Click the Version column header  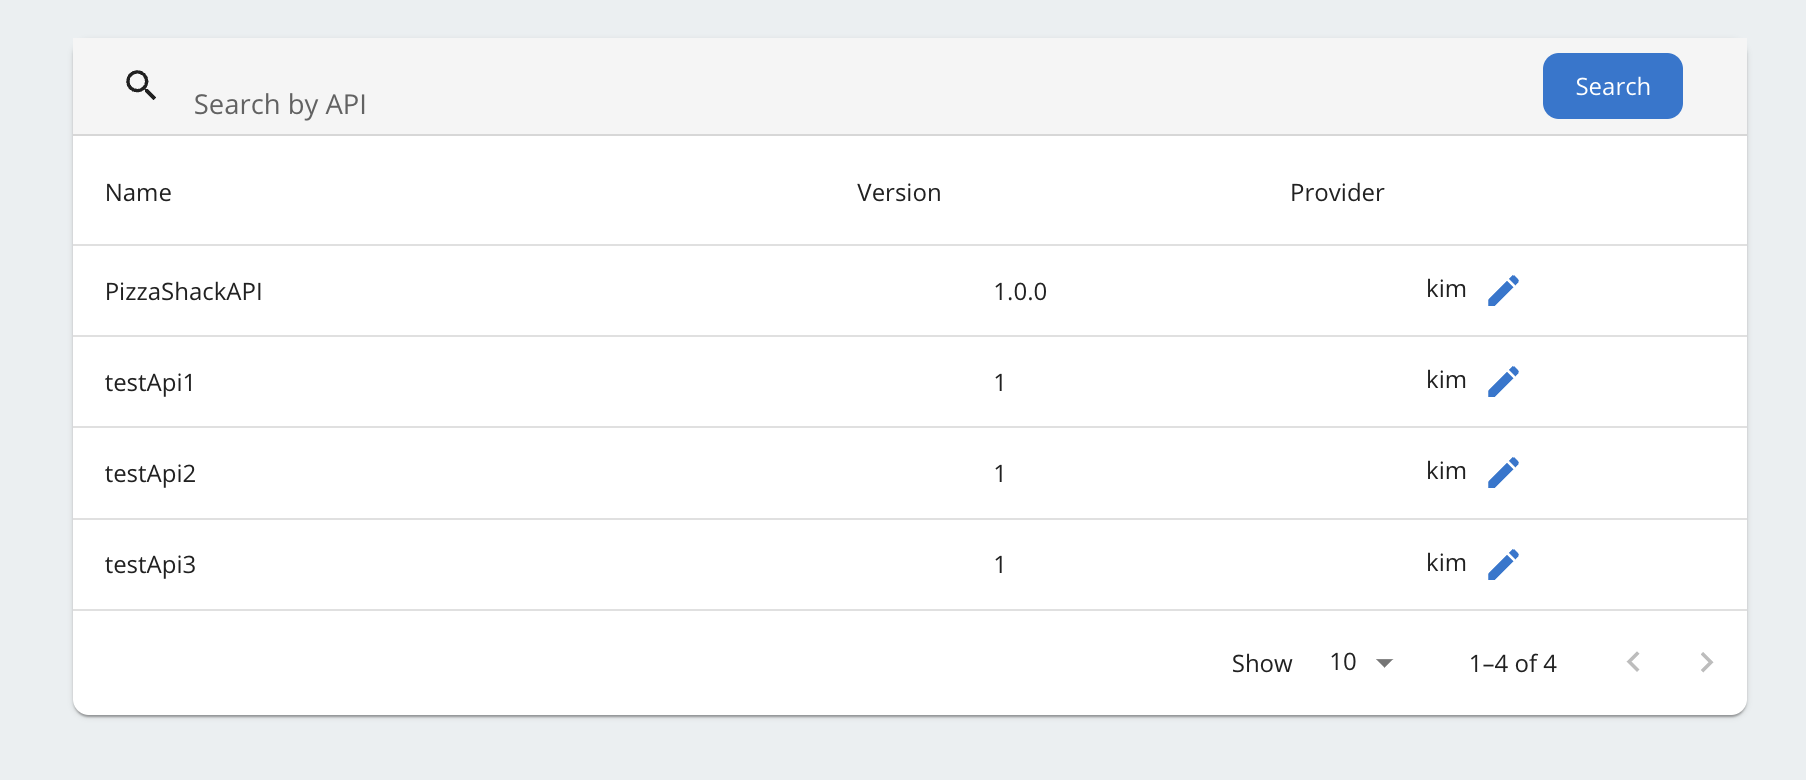898,192
